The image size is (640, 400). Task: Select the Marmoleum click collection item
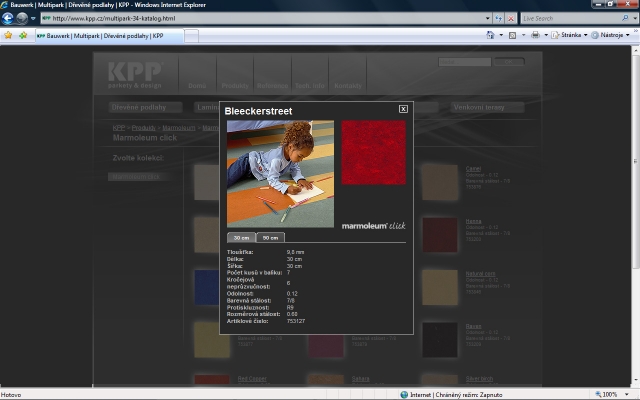click(139, 177)
